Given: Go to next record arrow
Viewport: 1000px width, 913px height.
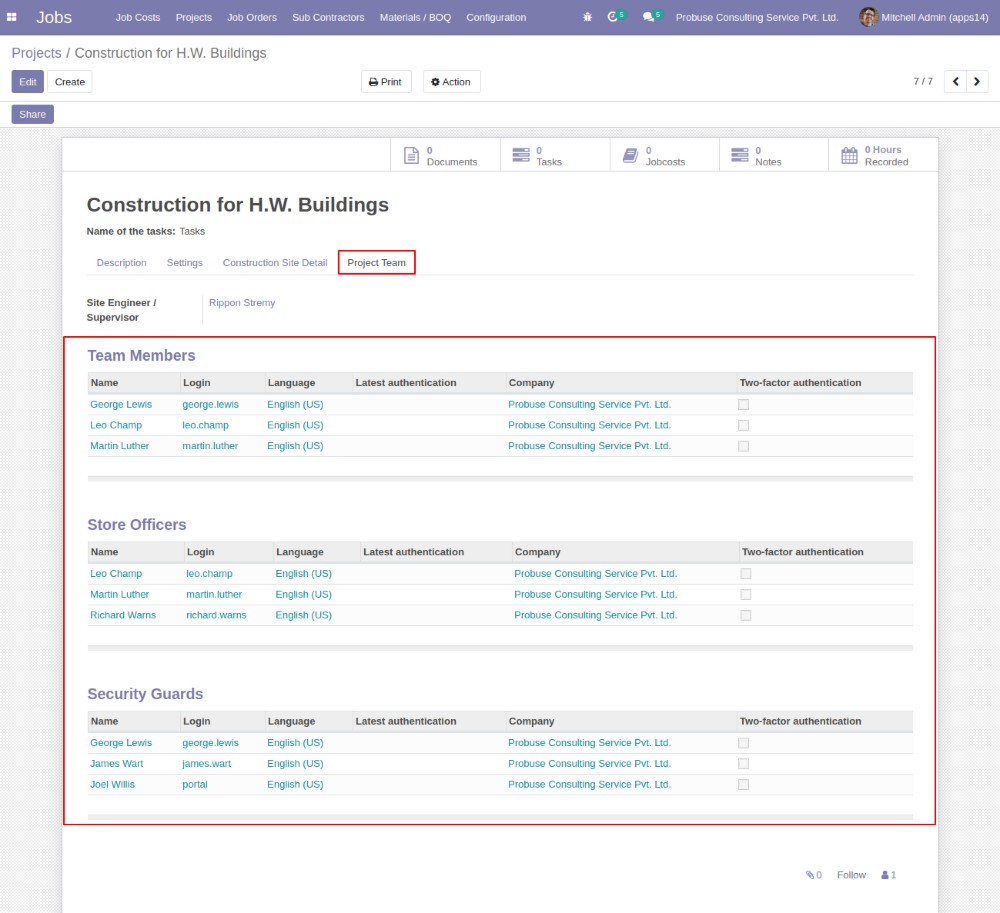Looking at the screenshot, I should pyautogui.click(x=978, y=82).
